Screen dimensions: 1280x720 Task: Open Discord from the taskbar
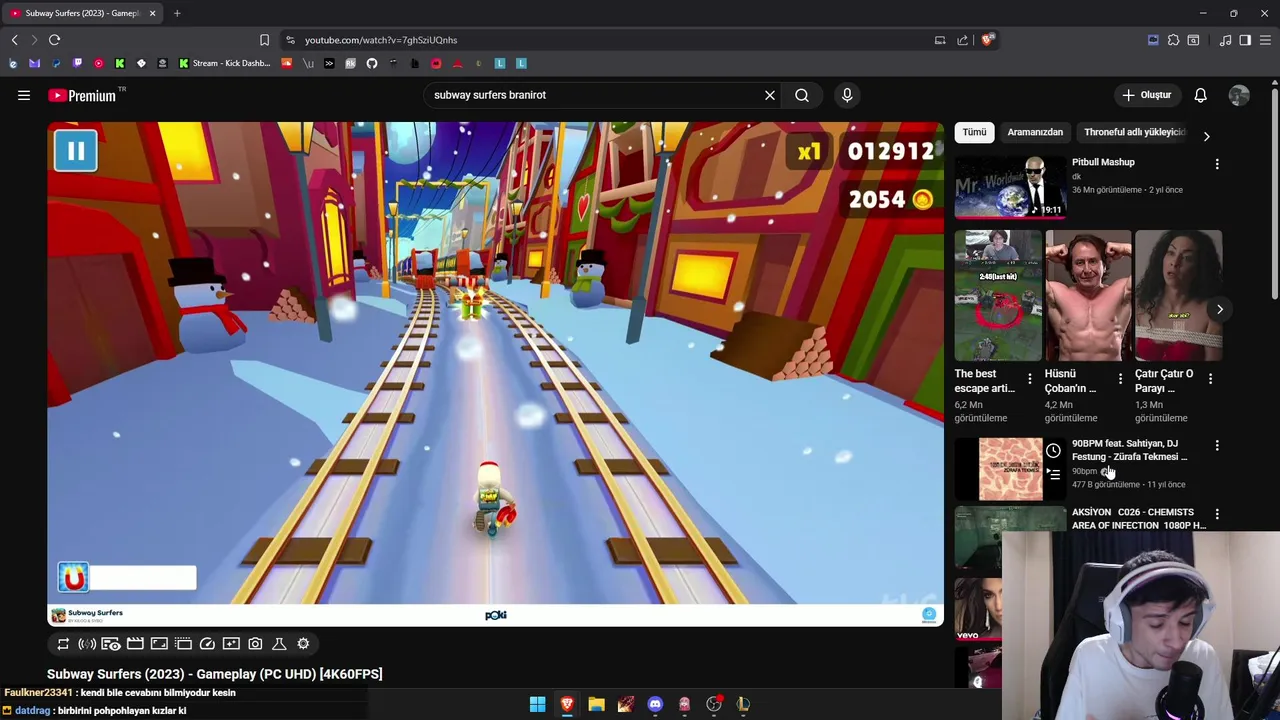point(655,704)
